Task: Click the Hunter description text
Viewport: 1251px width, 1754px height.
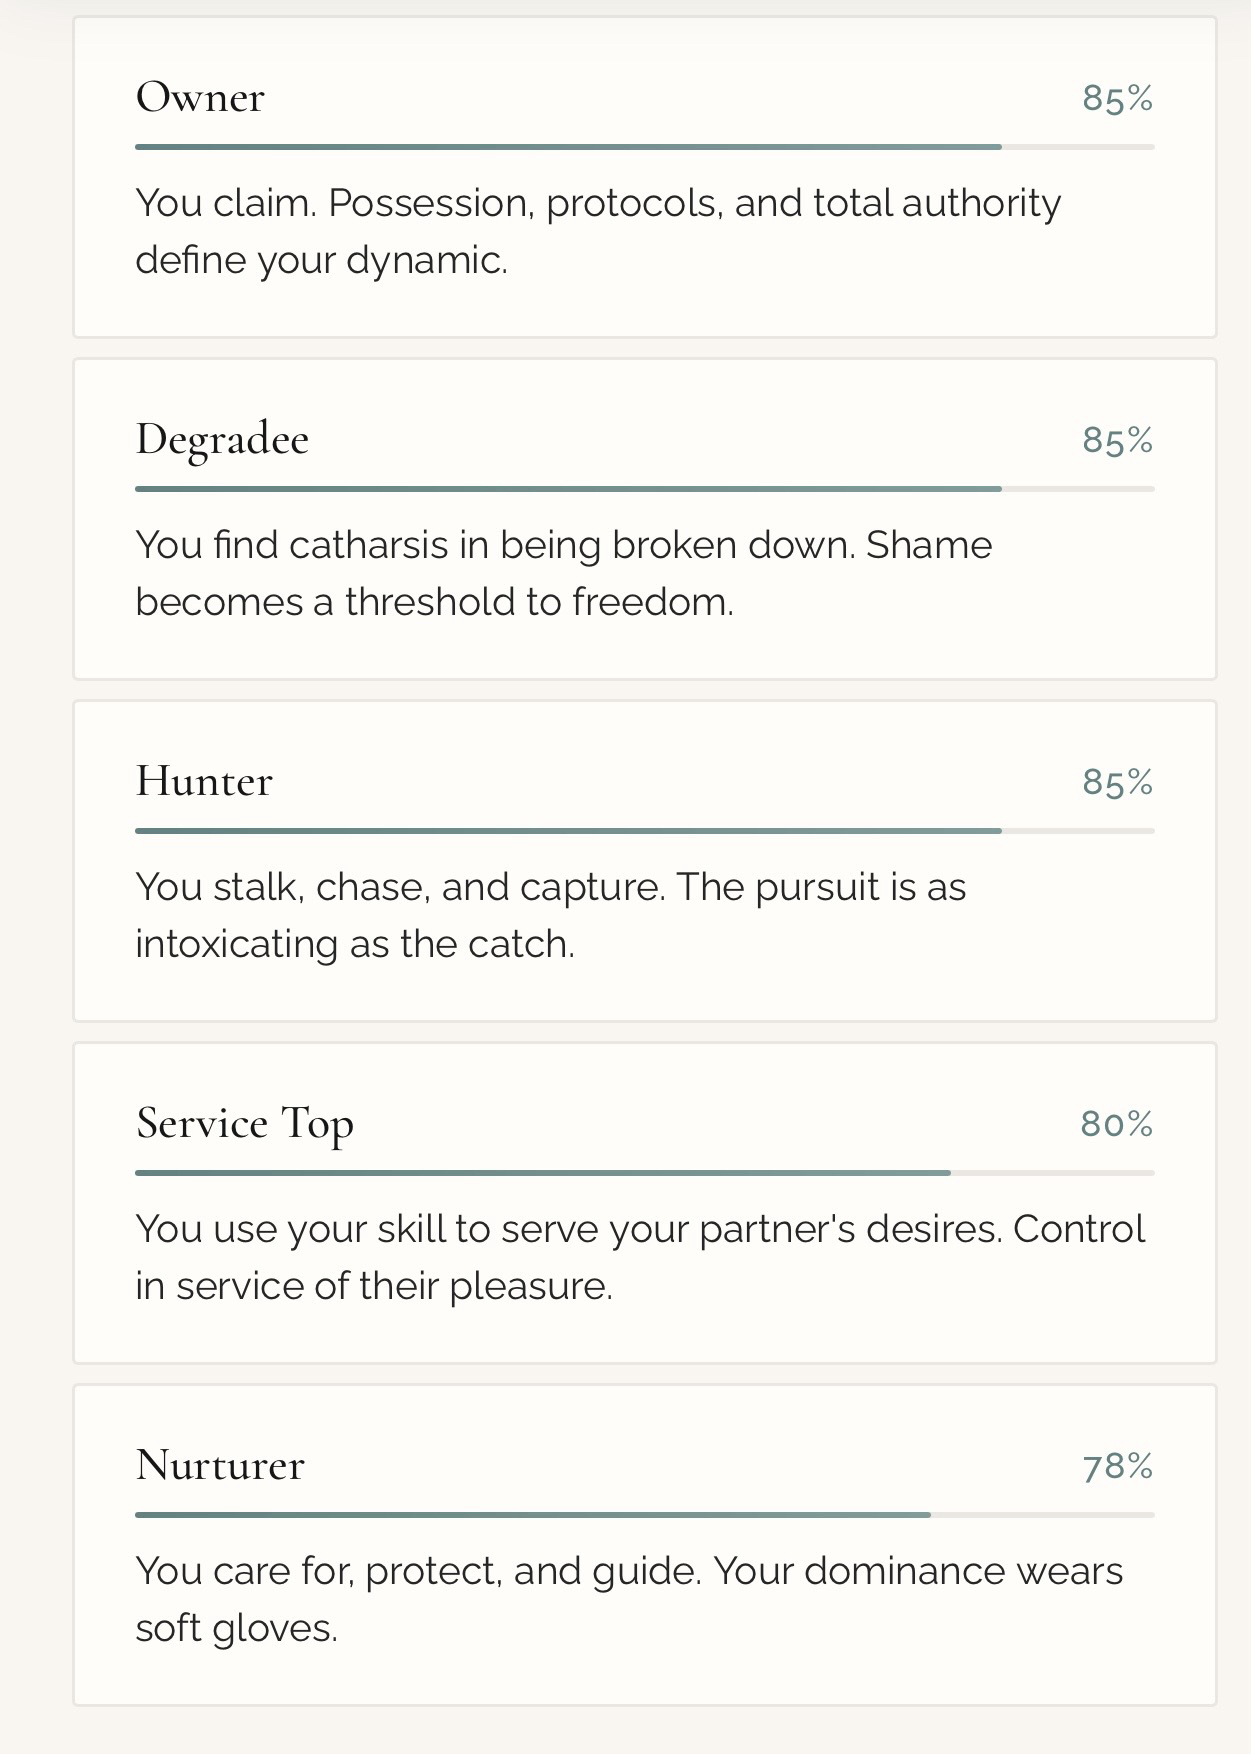Action: pyautogui.click(x=550, y=915)
